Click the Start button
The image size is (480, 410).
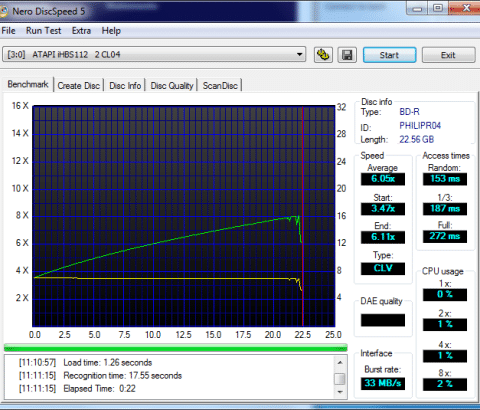[389, 55]
